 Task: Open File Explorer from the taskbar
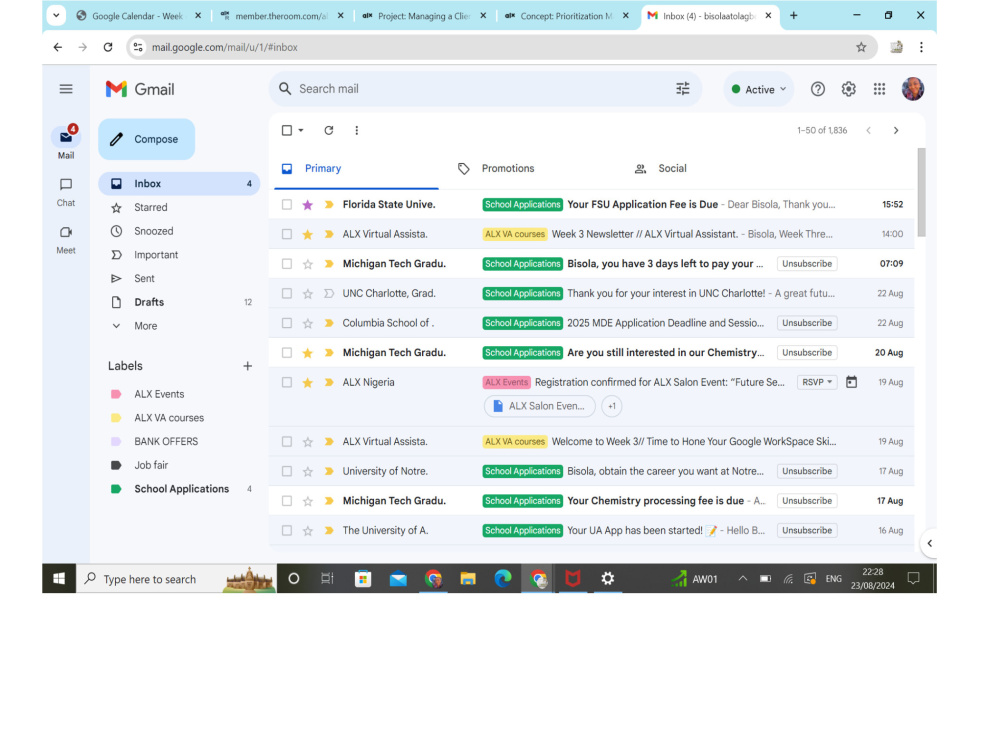pyautogui.click(x=468, y=578)
